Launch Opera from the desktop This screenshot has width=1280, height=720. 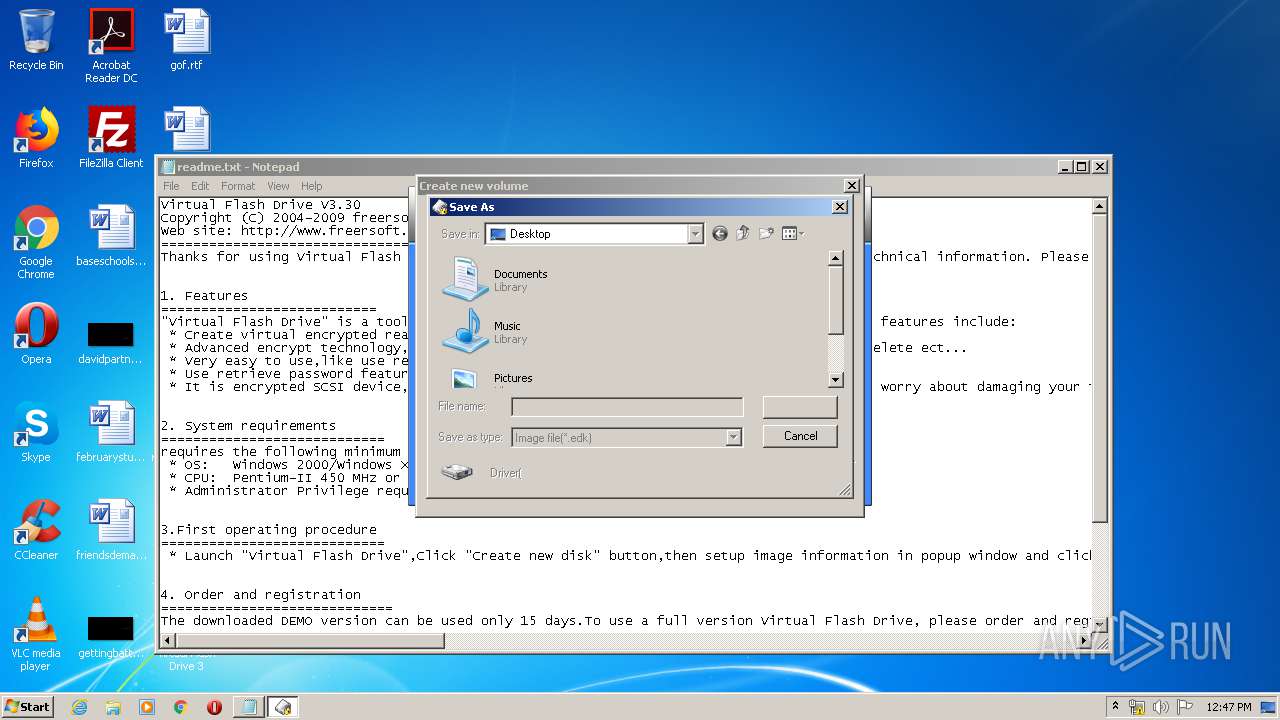click(36, 334)
